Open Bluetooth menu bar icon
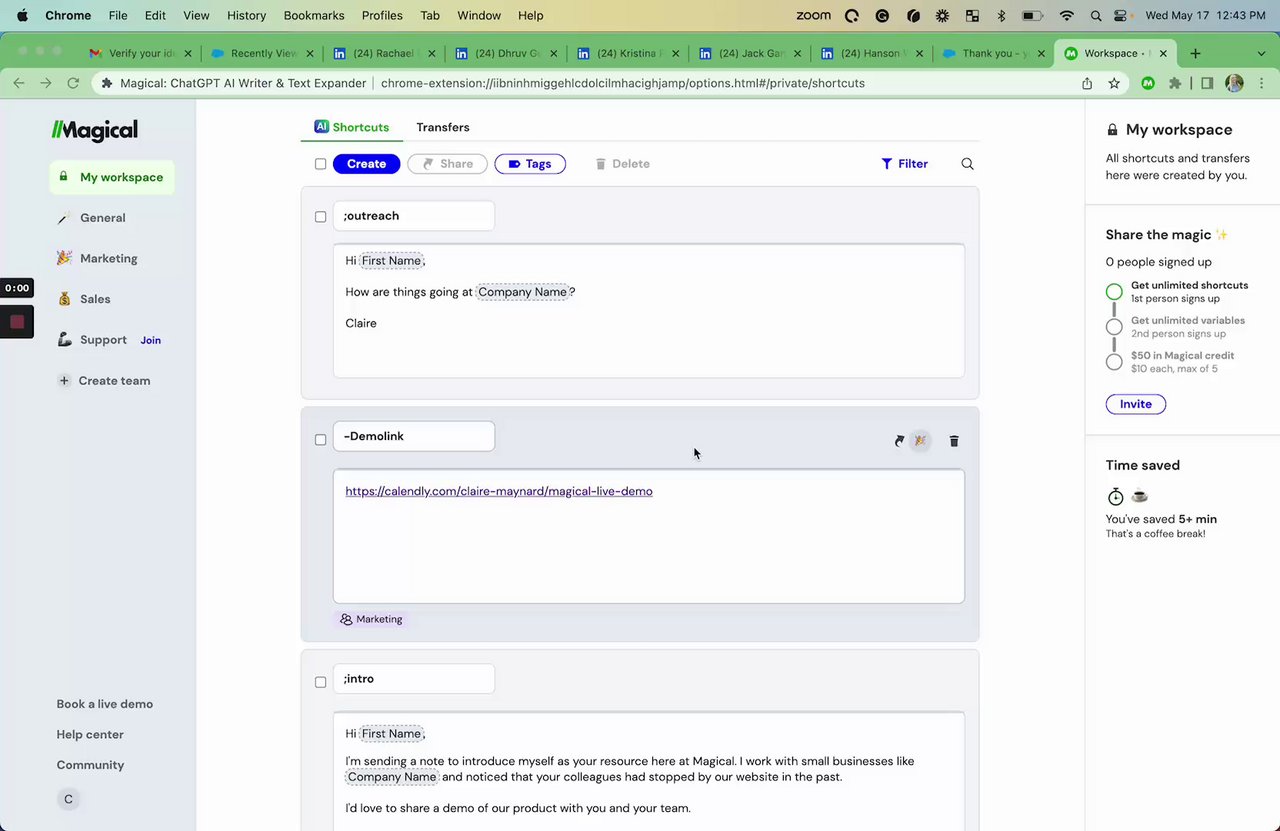Screen dimensions: 1280x831 pyautogui.click(x=1001, y=15)
